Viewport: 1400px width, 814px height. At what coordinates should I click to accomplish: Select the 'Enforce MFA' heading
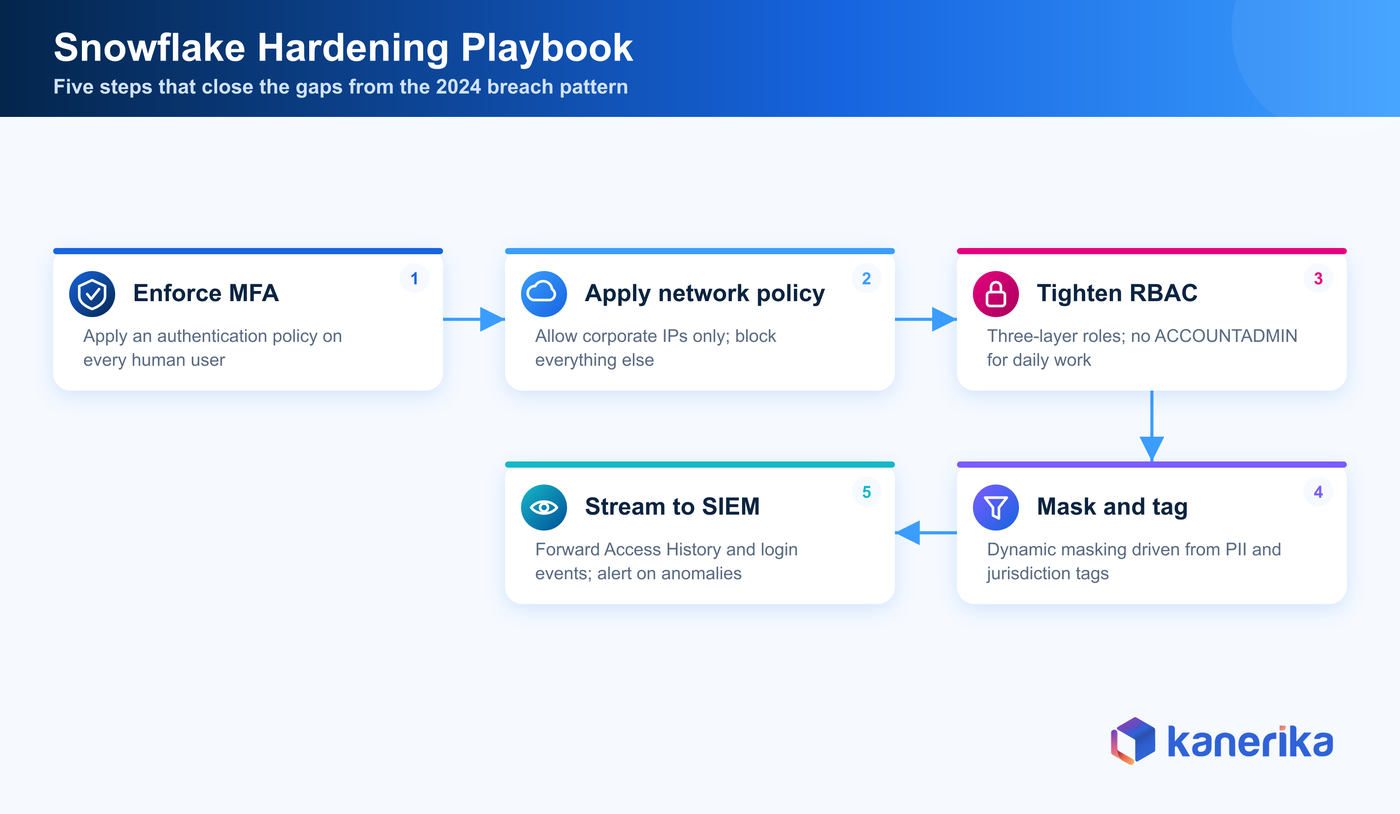pyautogui.click(x=206, y=293)
